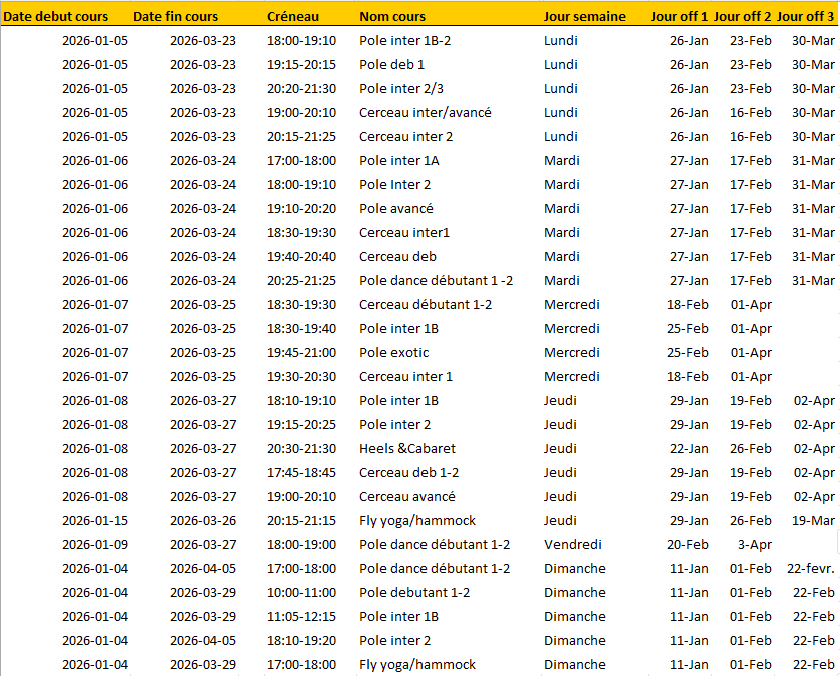Click the 'Créneau' column header

pos(295,16)
